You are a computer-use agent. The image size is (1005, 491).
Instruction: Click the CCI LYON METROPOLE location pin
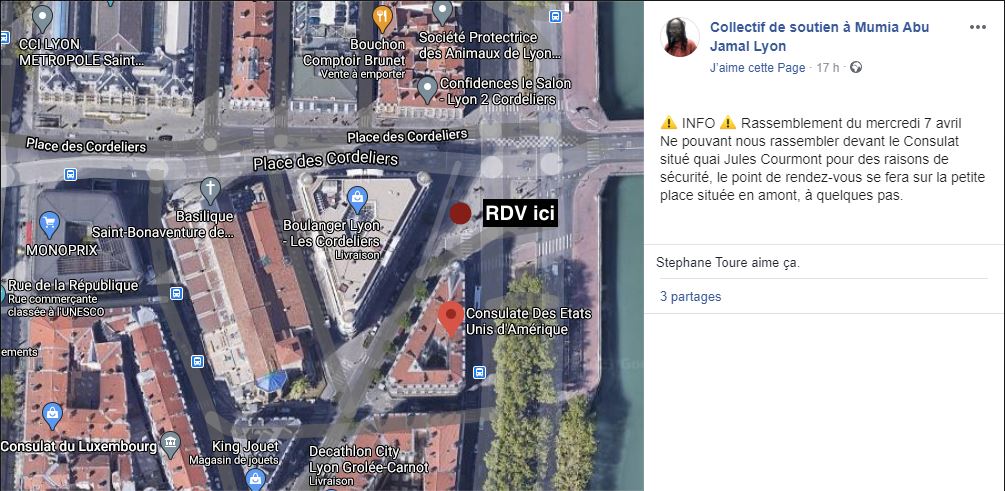(42, 18)
